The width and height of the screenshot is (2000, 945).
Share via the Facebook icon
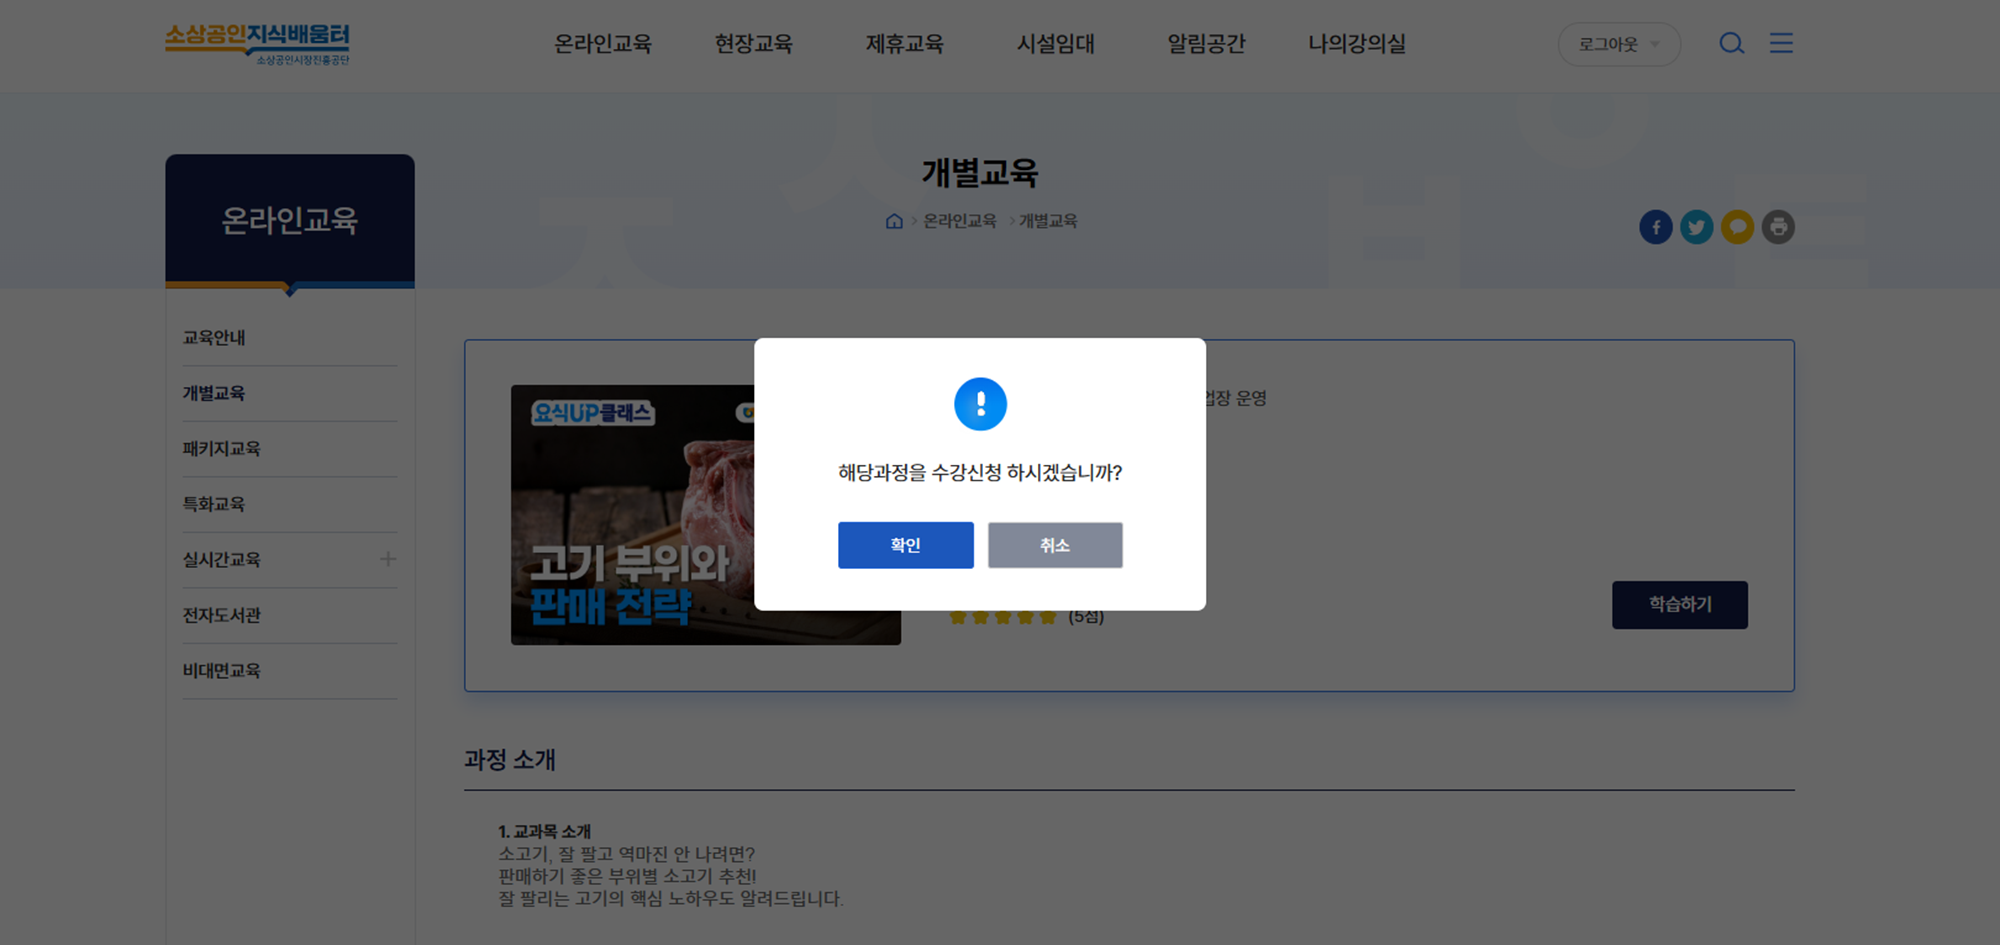[1656, 227]
